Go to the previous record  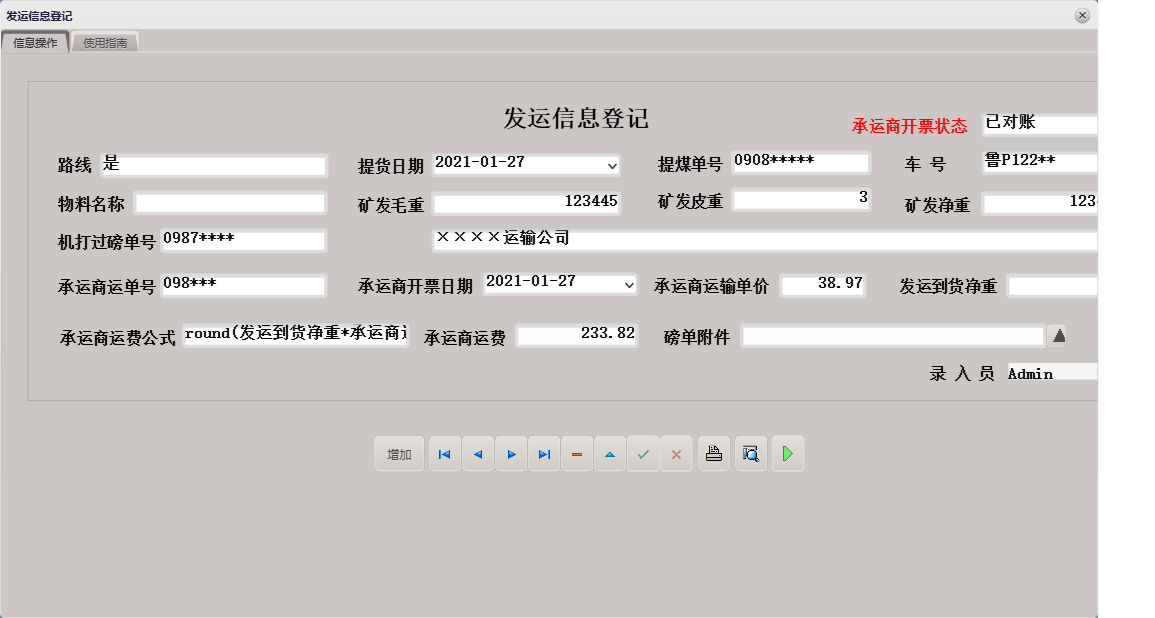coord(478,453)
